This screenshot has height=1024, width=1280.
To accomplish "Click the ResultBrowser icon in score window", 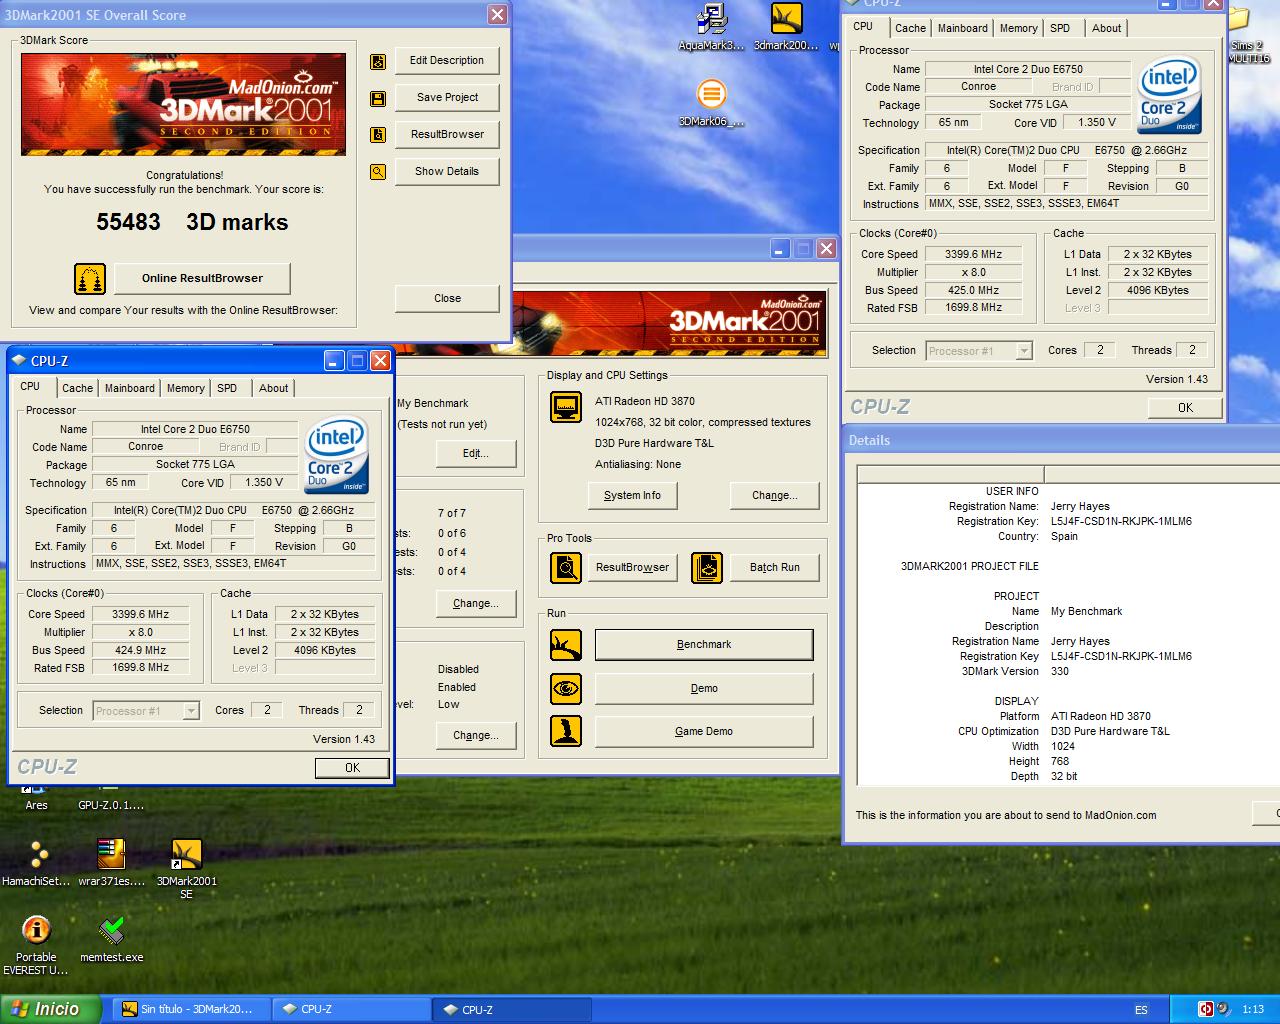I will tap(378, 135).
